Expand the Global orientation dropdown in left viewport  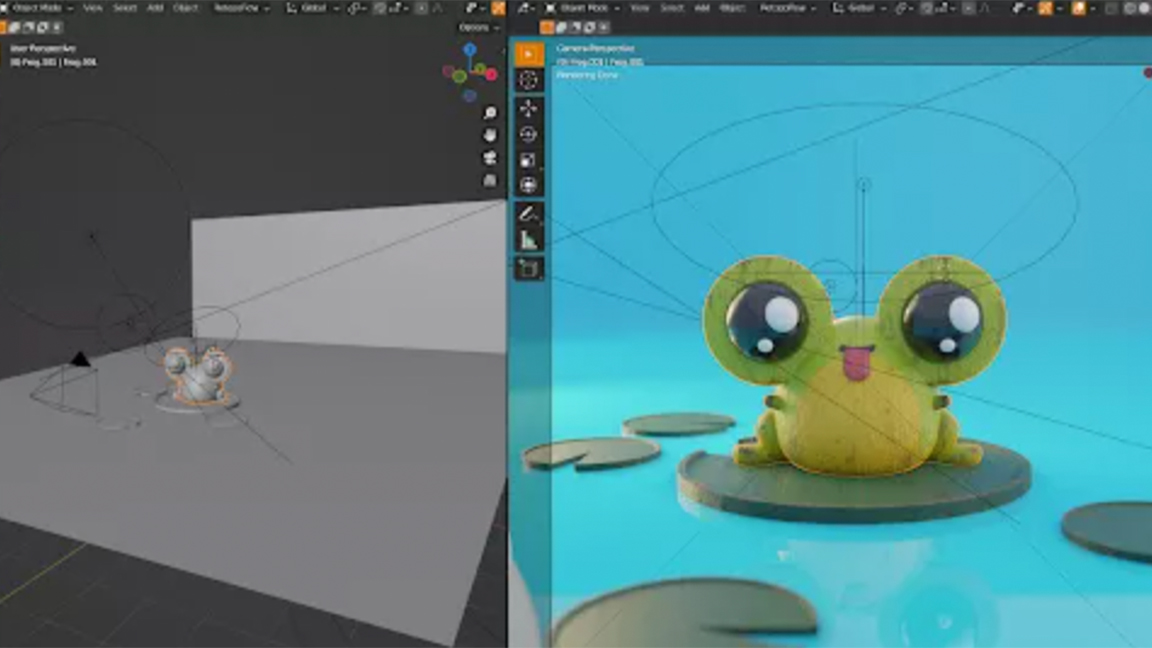coord(313,8)
